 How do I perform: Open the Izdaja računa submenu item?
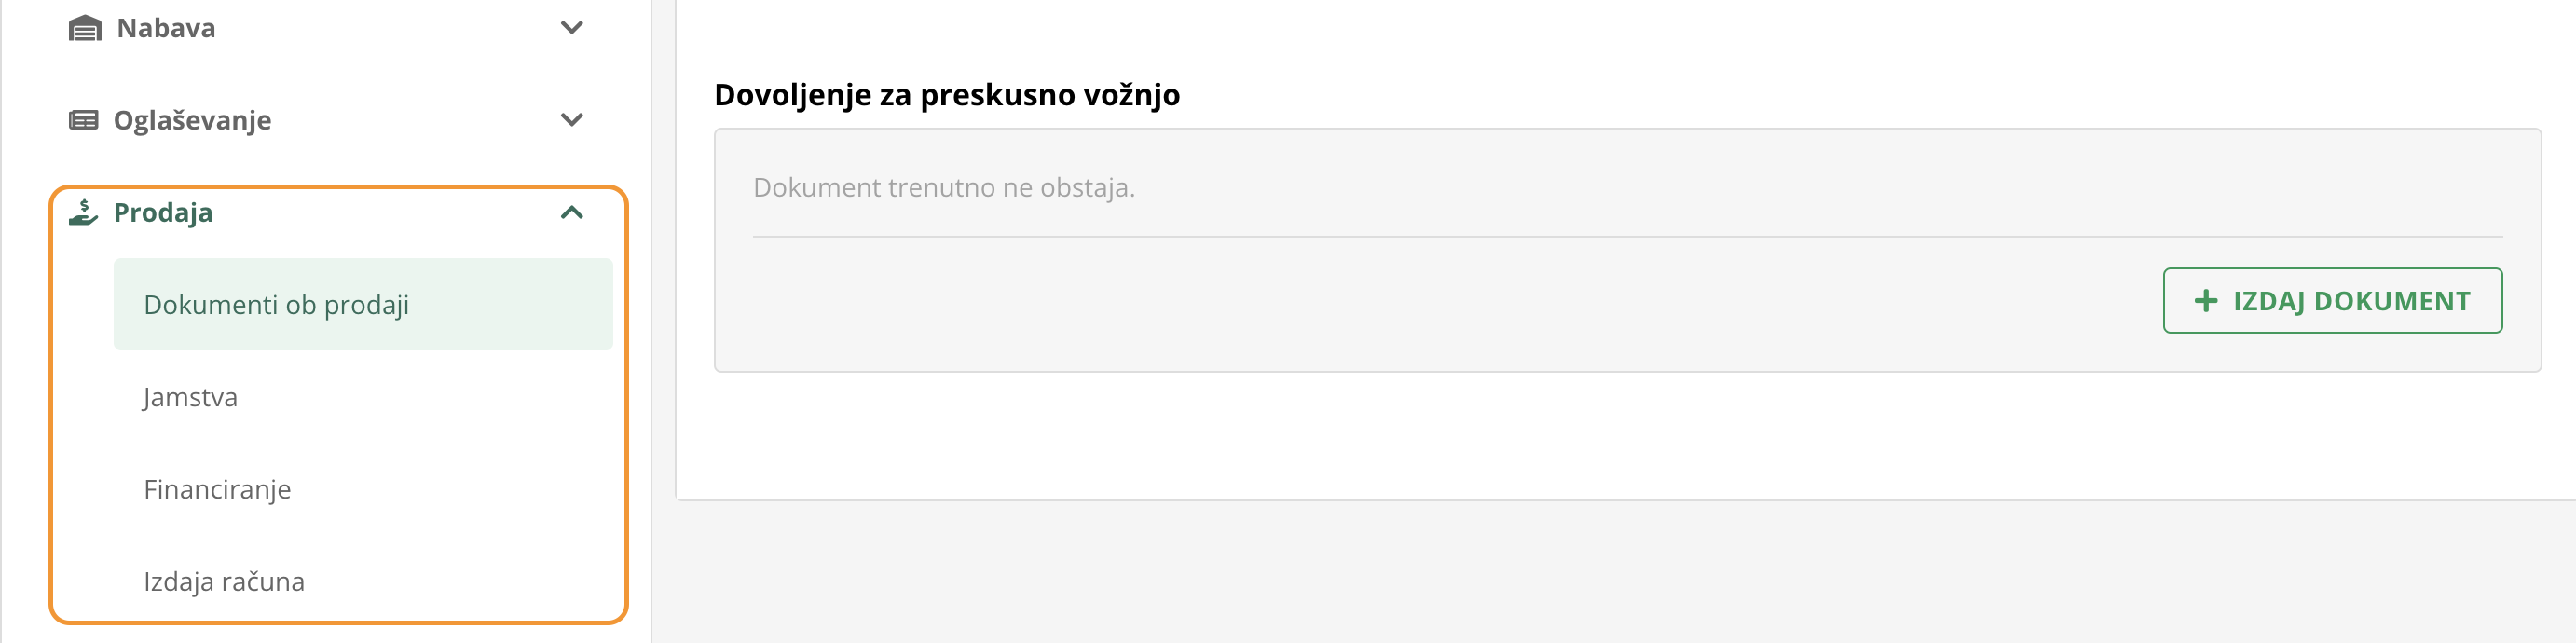click(224, 581)
